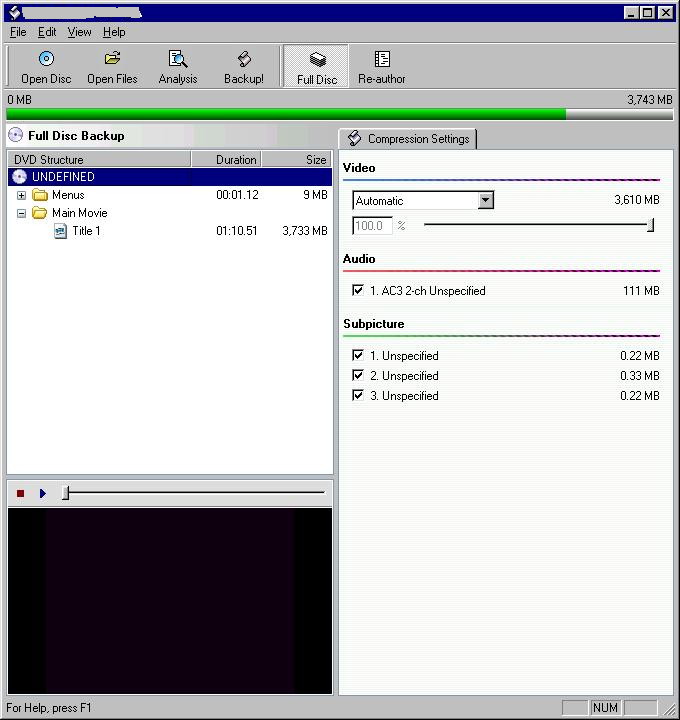Click the 'For Help, press F1' status text
Viewport: 680px width, 720px height.
point(49,708)
